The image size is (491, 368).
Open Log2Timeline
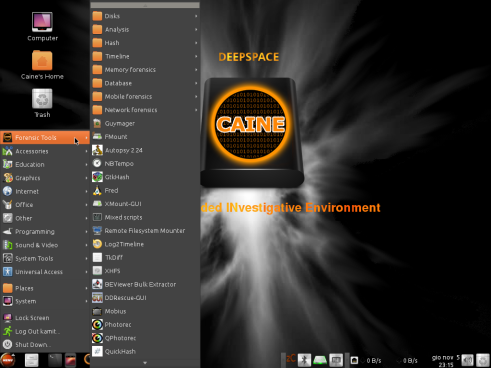145,244
